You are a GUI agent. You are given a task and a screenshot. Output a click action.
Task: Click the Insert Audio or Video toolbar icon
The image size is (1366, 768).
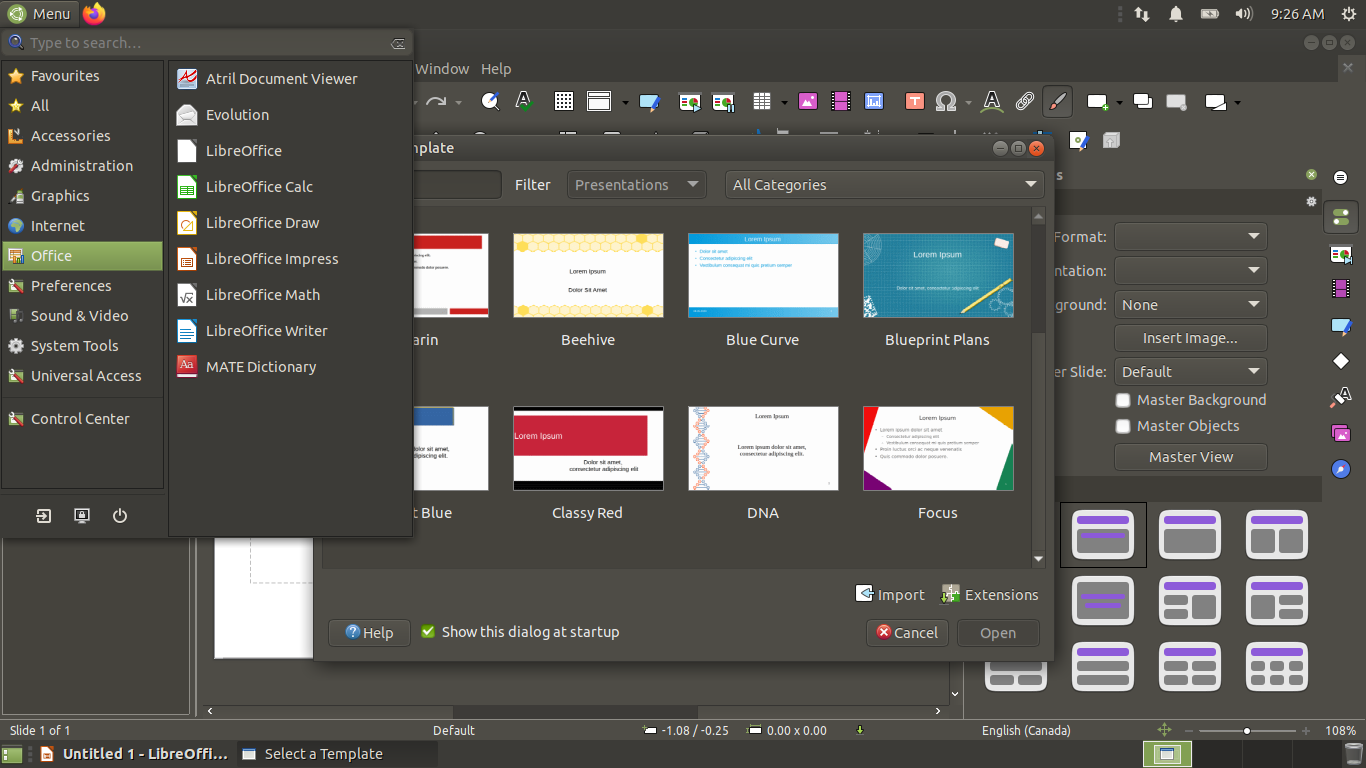pos(840,101)
